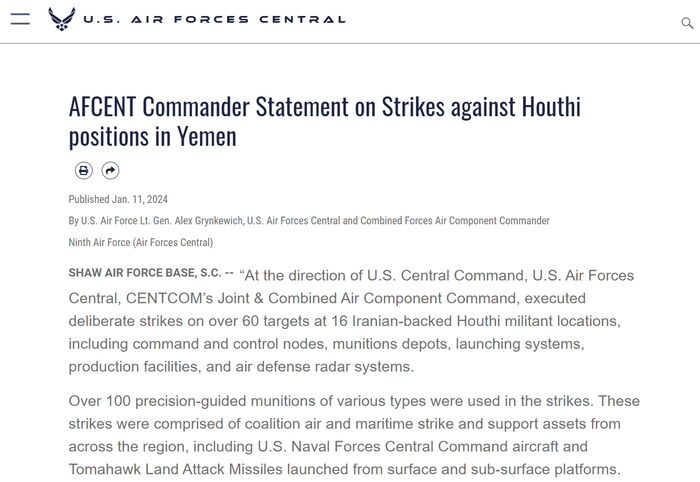Click the Air Force wings logo
The image size is (700, 482).
(x=61, y=19)
